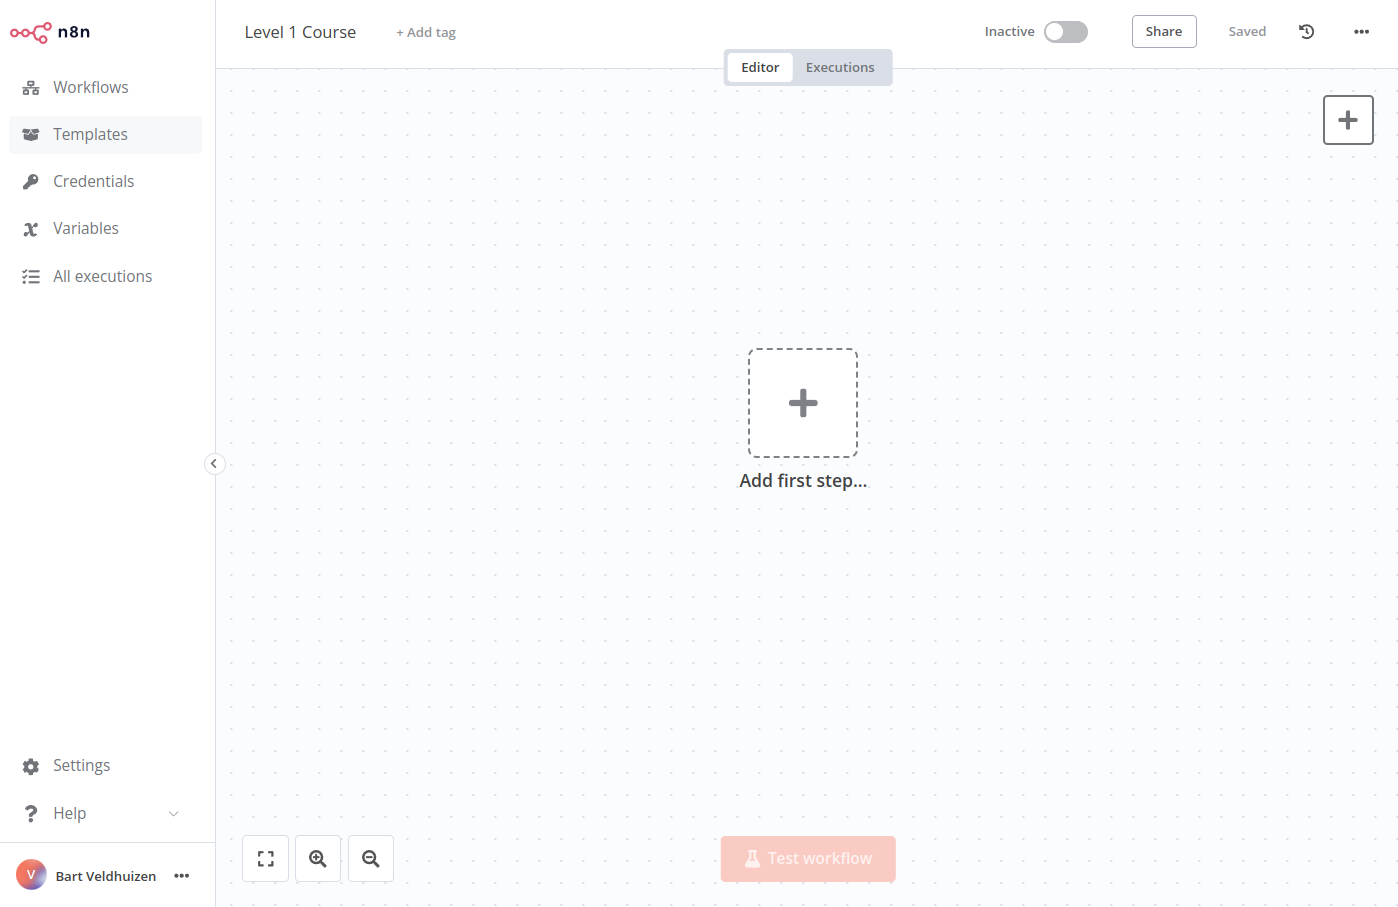The image size is (1398, 907).
Task: Select the Credentials icon in the sidebar
Action: click(x=31, y=181)
